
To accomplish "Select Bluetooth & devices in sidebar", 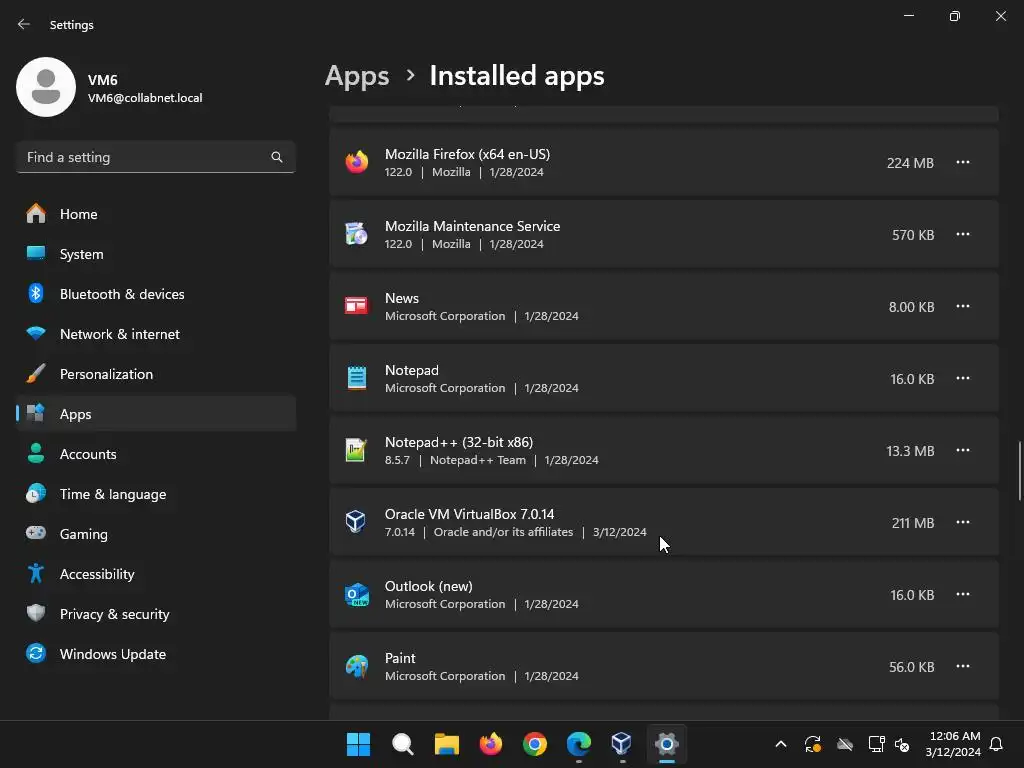I will (122, 294).
